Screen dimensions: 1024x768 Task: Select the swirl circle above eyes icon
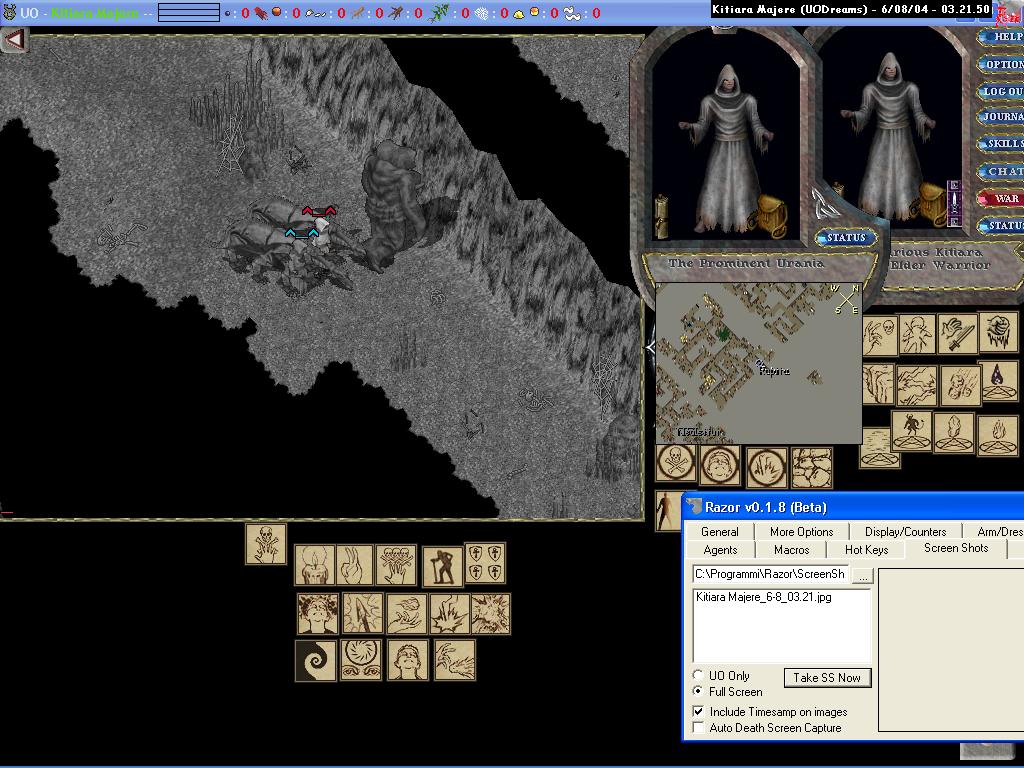[x=360, y=660]
